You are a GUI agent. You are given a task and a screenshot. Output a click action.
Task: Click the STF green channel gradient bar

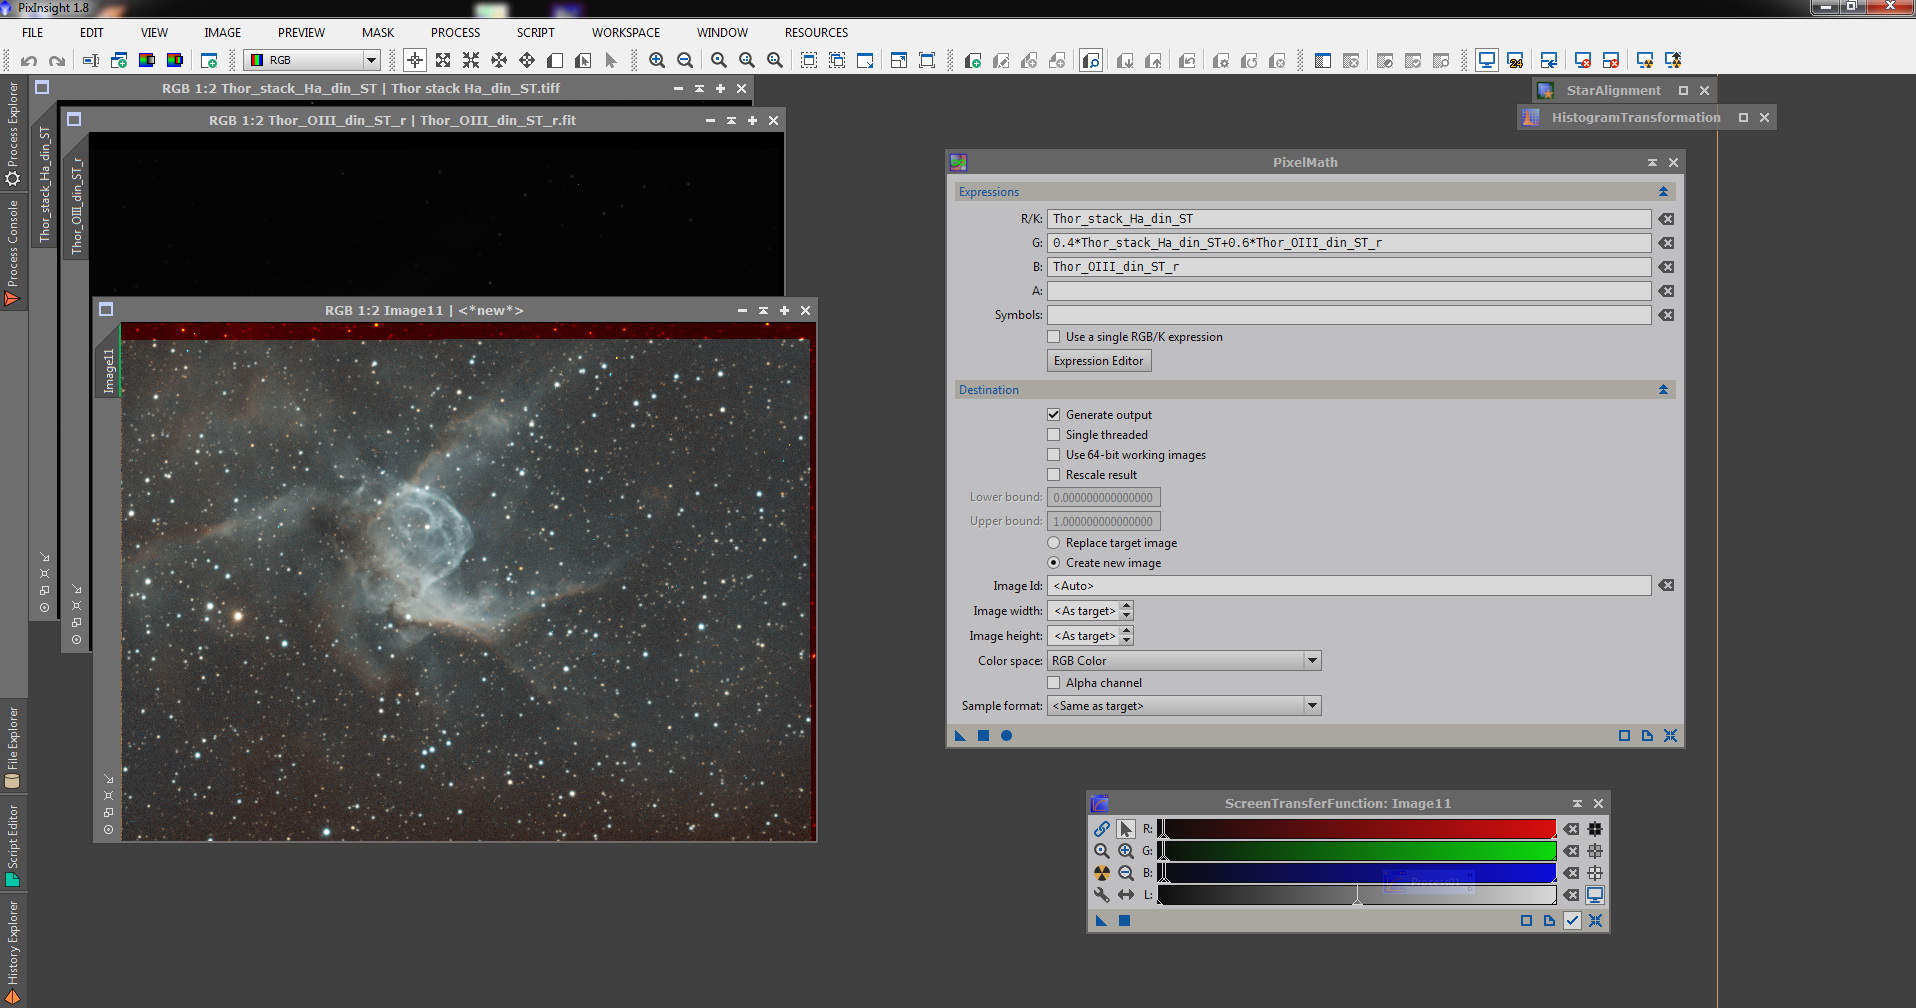(x=1357, y=851)
